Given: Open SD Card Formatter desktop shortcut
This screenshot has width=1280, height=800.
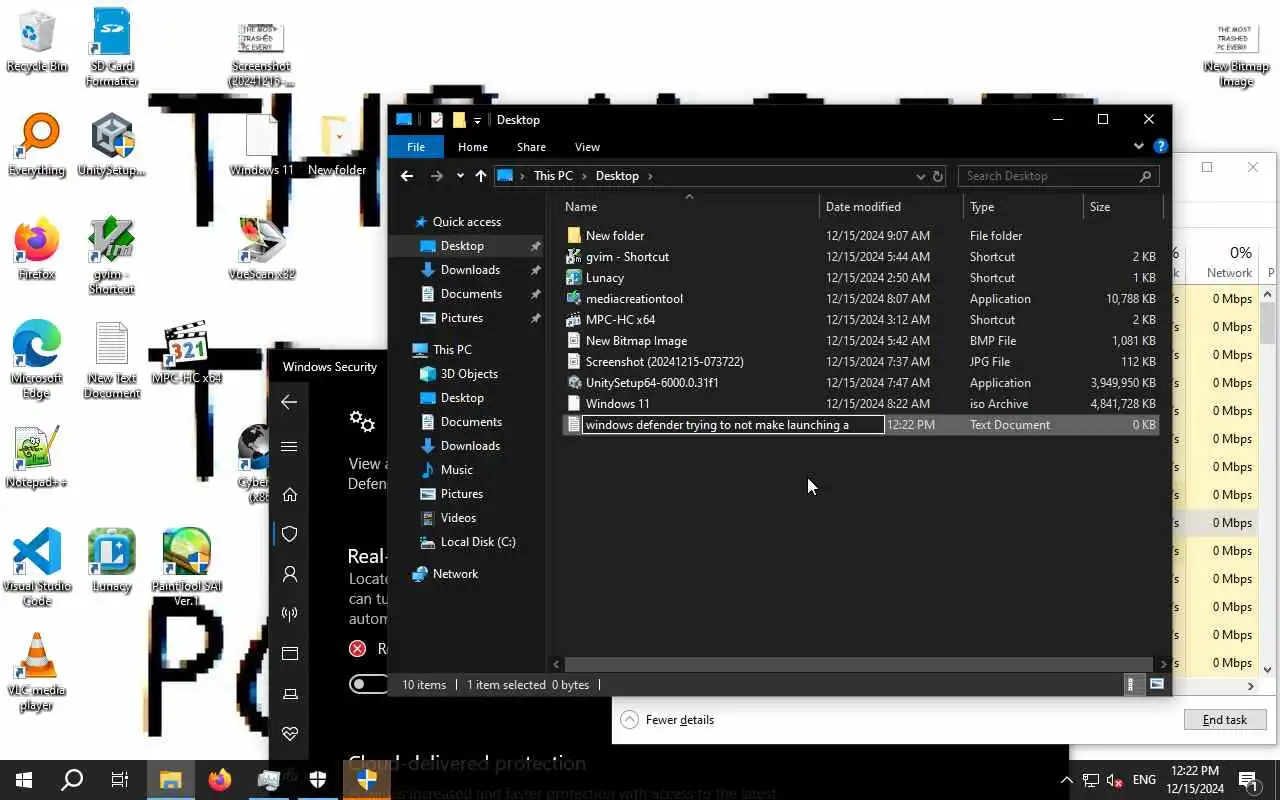Looking at the screenshot, I should 111,47.
